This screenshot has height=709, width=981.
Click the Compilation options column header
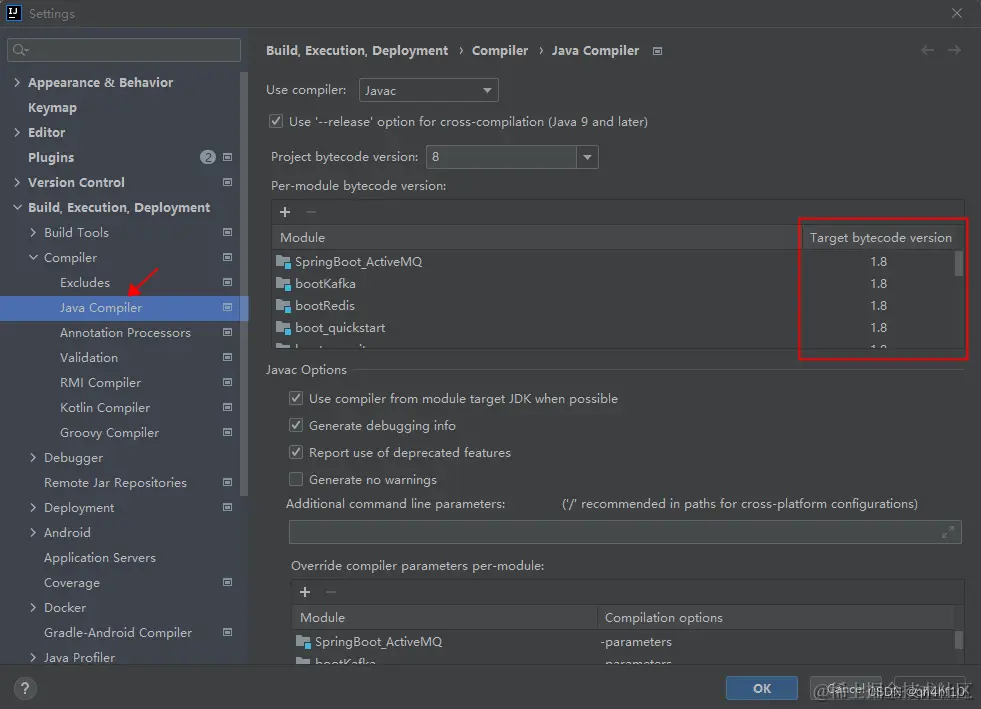(663, 618)
